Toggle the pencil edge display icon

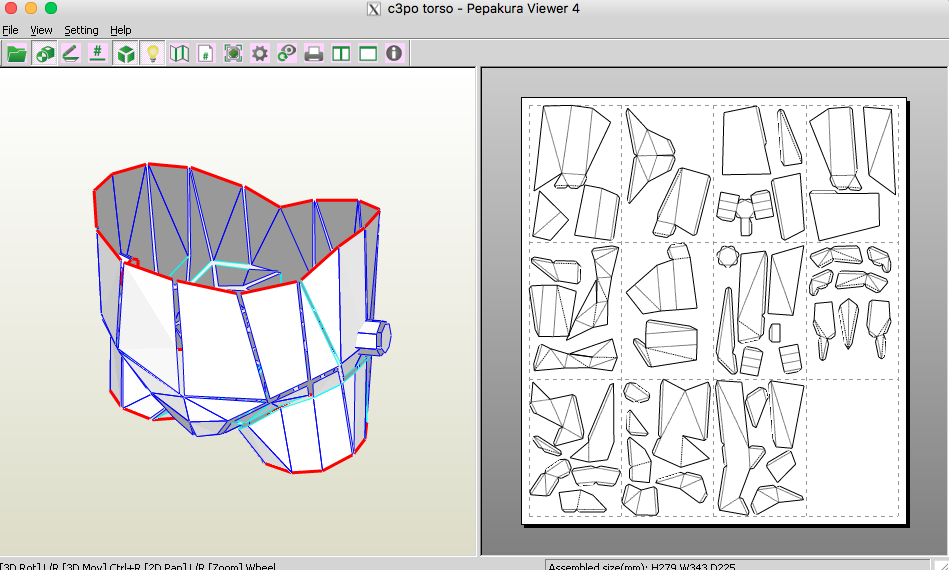tap(71, 54)
